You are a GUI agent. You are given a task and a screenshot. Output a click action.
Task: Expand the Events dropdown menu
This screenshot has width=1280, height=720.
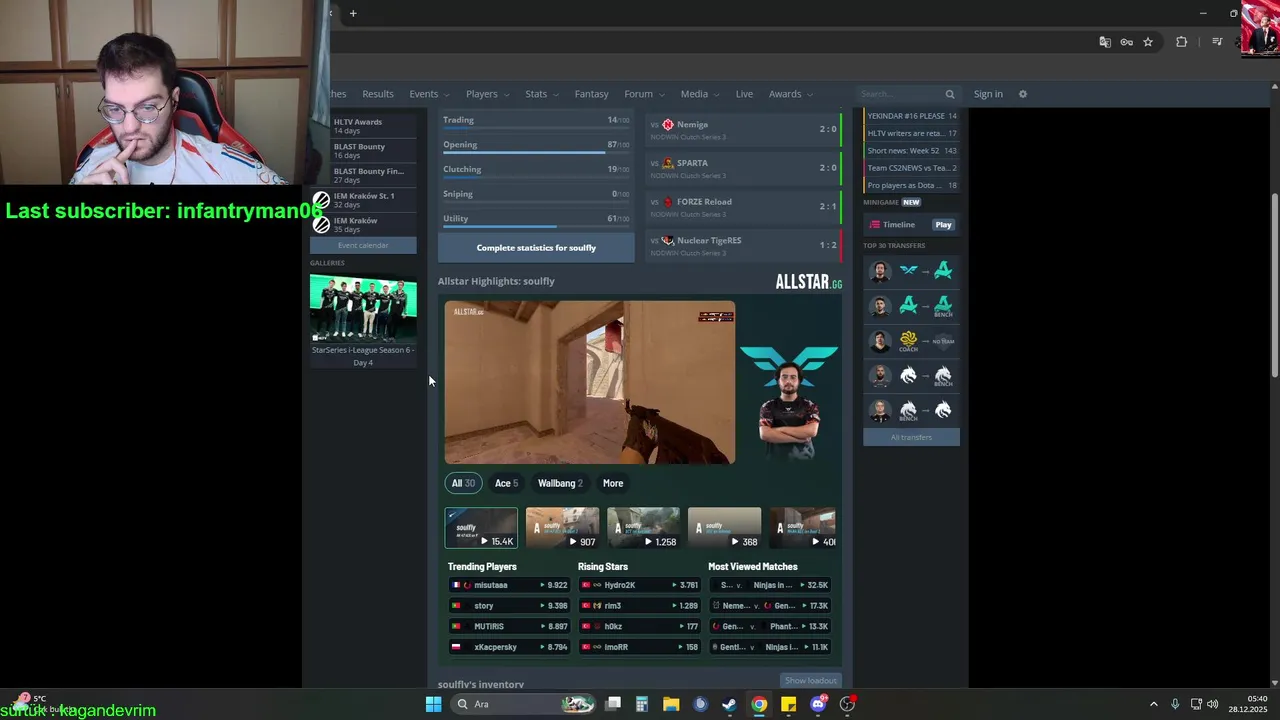tap(428, 94)
